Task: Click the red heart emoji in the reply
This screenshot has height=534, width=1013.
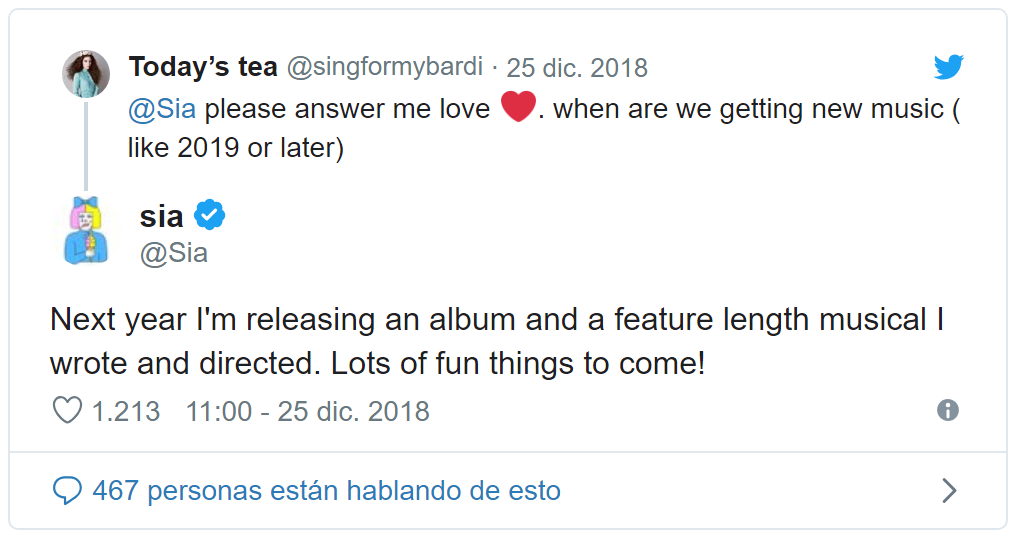Action: (518, 107)
